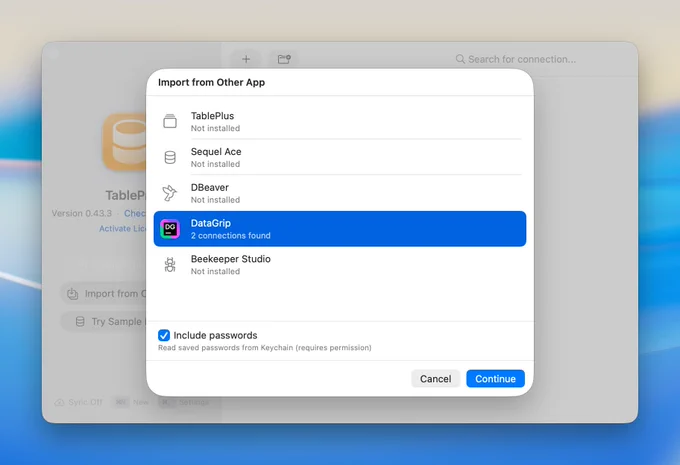The image size is (680, 465).
Task: Click the New shortcut label at bottom
Action: coord(141,402)
